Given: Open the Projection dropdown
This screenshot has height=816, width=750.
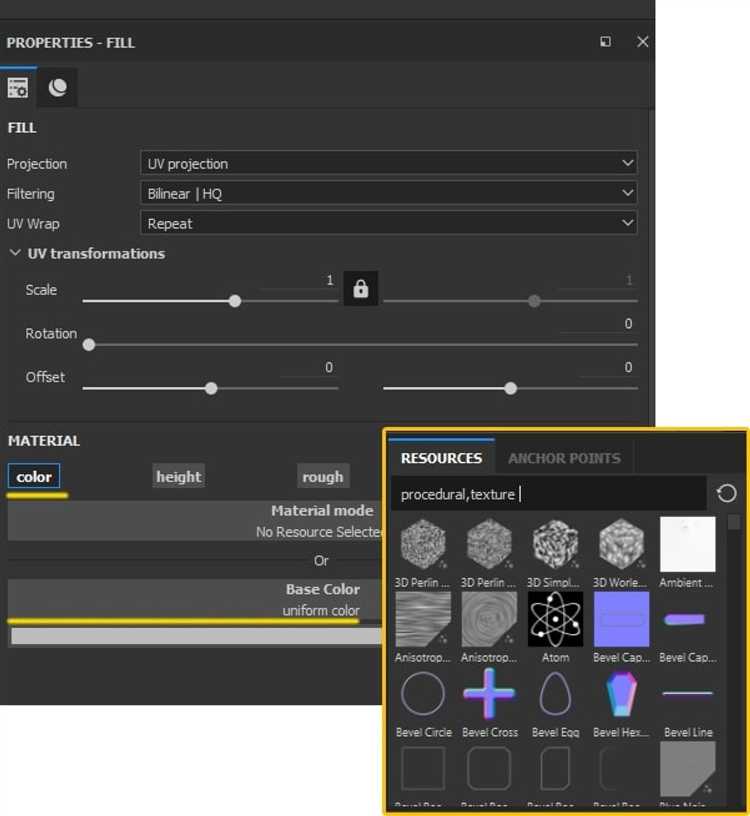Looking at the screenshot, I should coord(389,163).
